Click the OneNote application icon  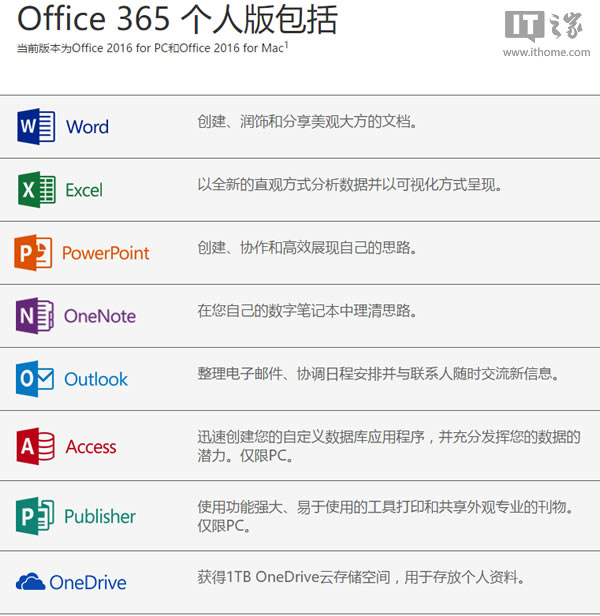[35, 316]
